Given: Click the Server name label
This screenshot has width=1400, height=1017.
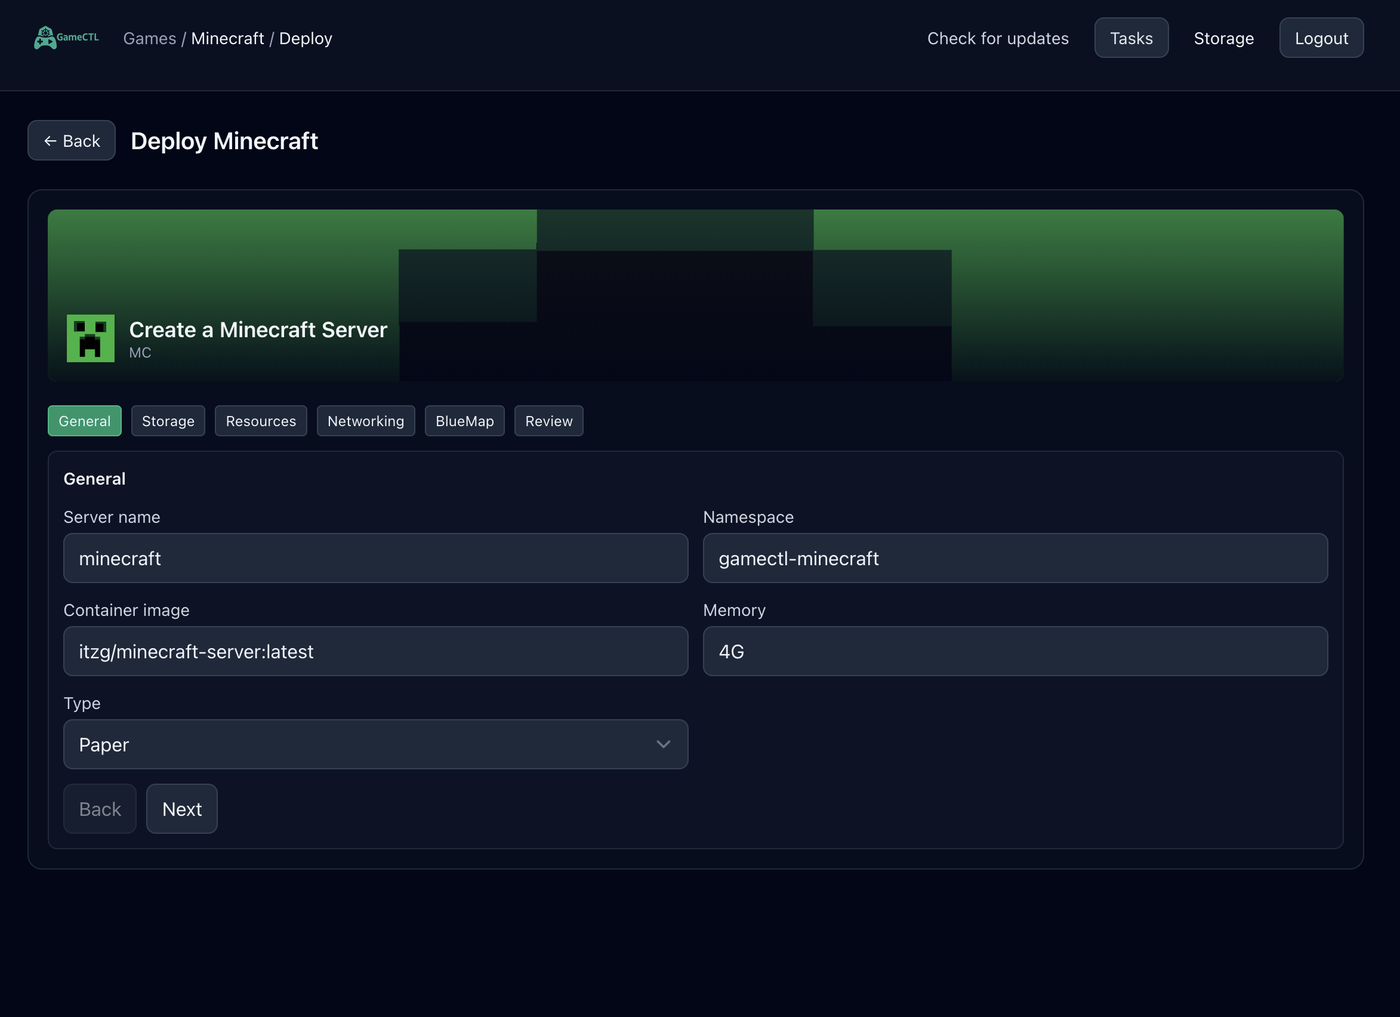Looking at the screenshot, I should [x=112, y=517].
